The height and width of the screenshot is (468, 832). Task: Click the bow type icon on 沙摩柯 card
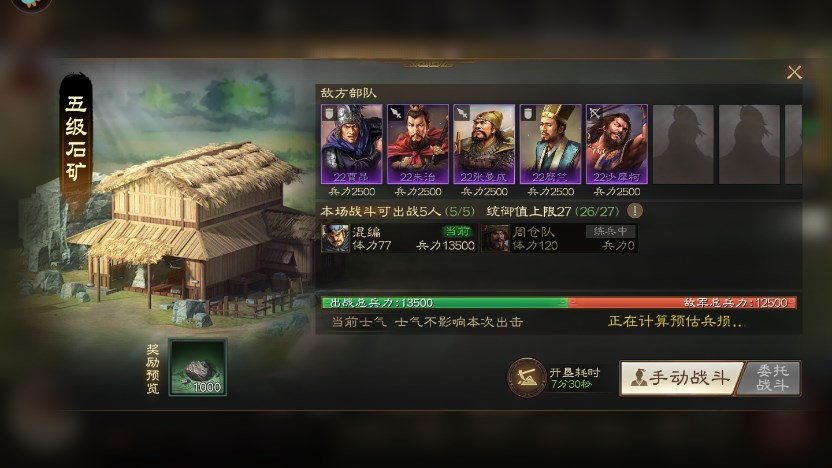pyautogui.click(x=594, y=112)
